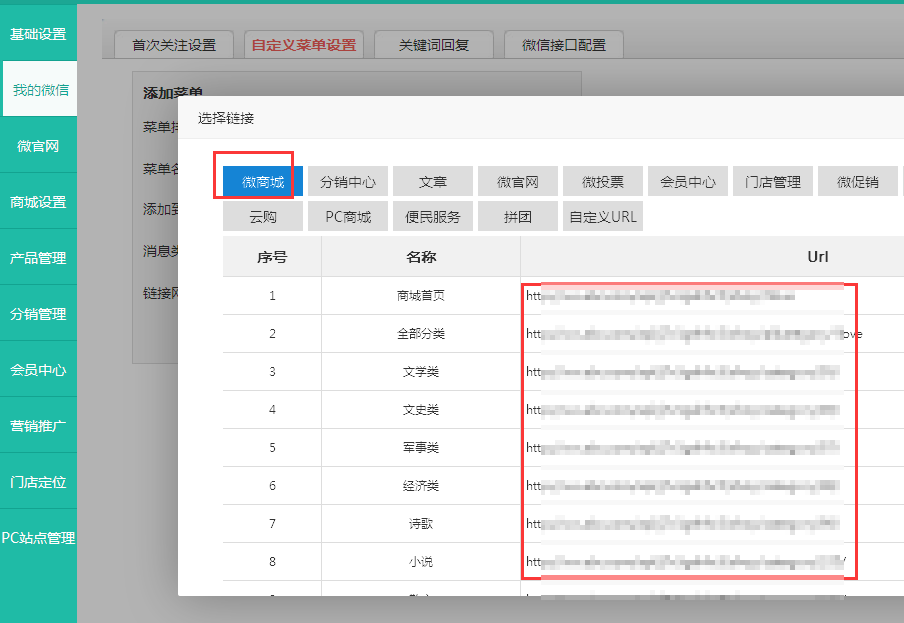The height and width of the screenshot is (623, 904).
Task: Select 门店管理 category in link picker
Action: pos(773,182)
